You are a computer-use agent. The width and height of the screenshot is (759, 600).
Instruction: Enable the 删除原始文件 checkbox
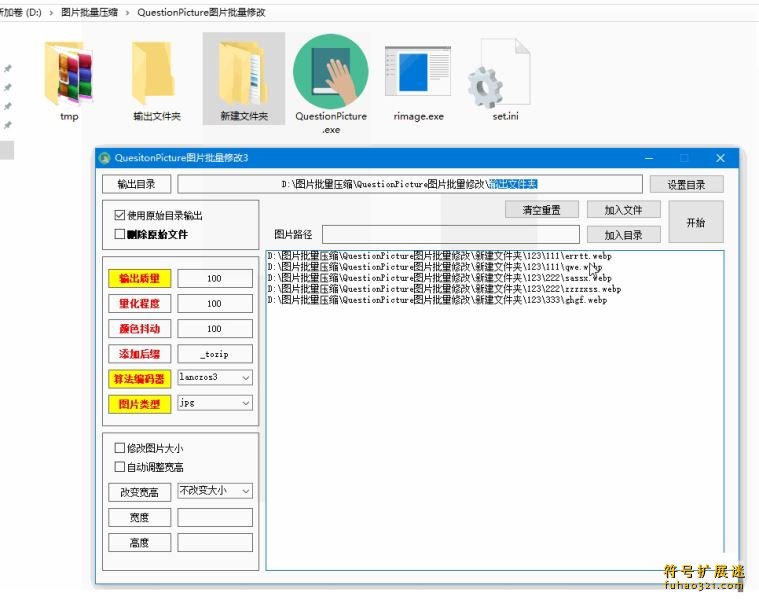[120, 235]
